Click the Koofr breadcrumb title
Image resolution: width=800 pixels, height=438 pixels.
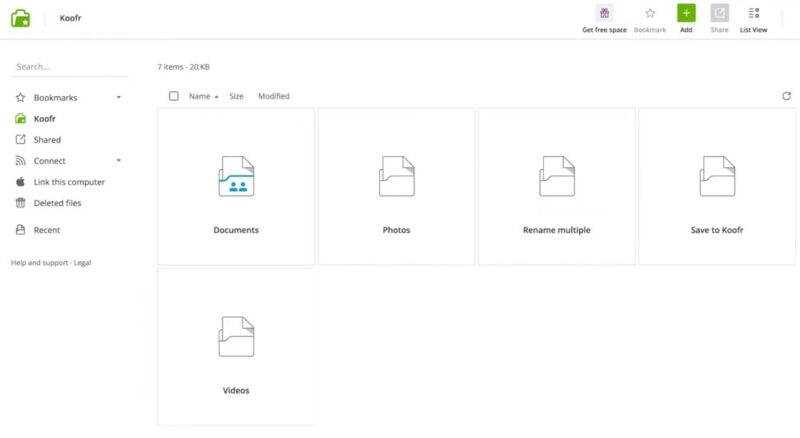click(x=70, y=18)
